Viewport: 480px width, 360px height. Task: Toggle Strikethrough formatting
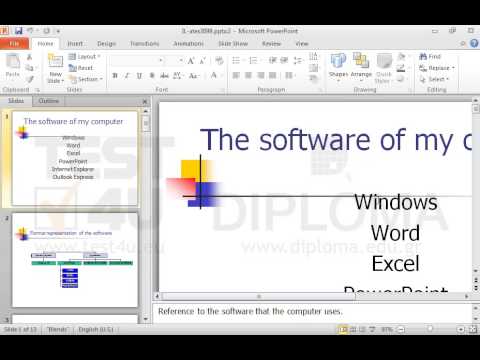pos(164,76)
